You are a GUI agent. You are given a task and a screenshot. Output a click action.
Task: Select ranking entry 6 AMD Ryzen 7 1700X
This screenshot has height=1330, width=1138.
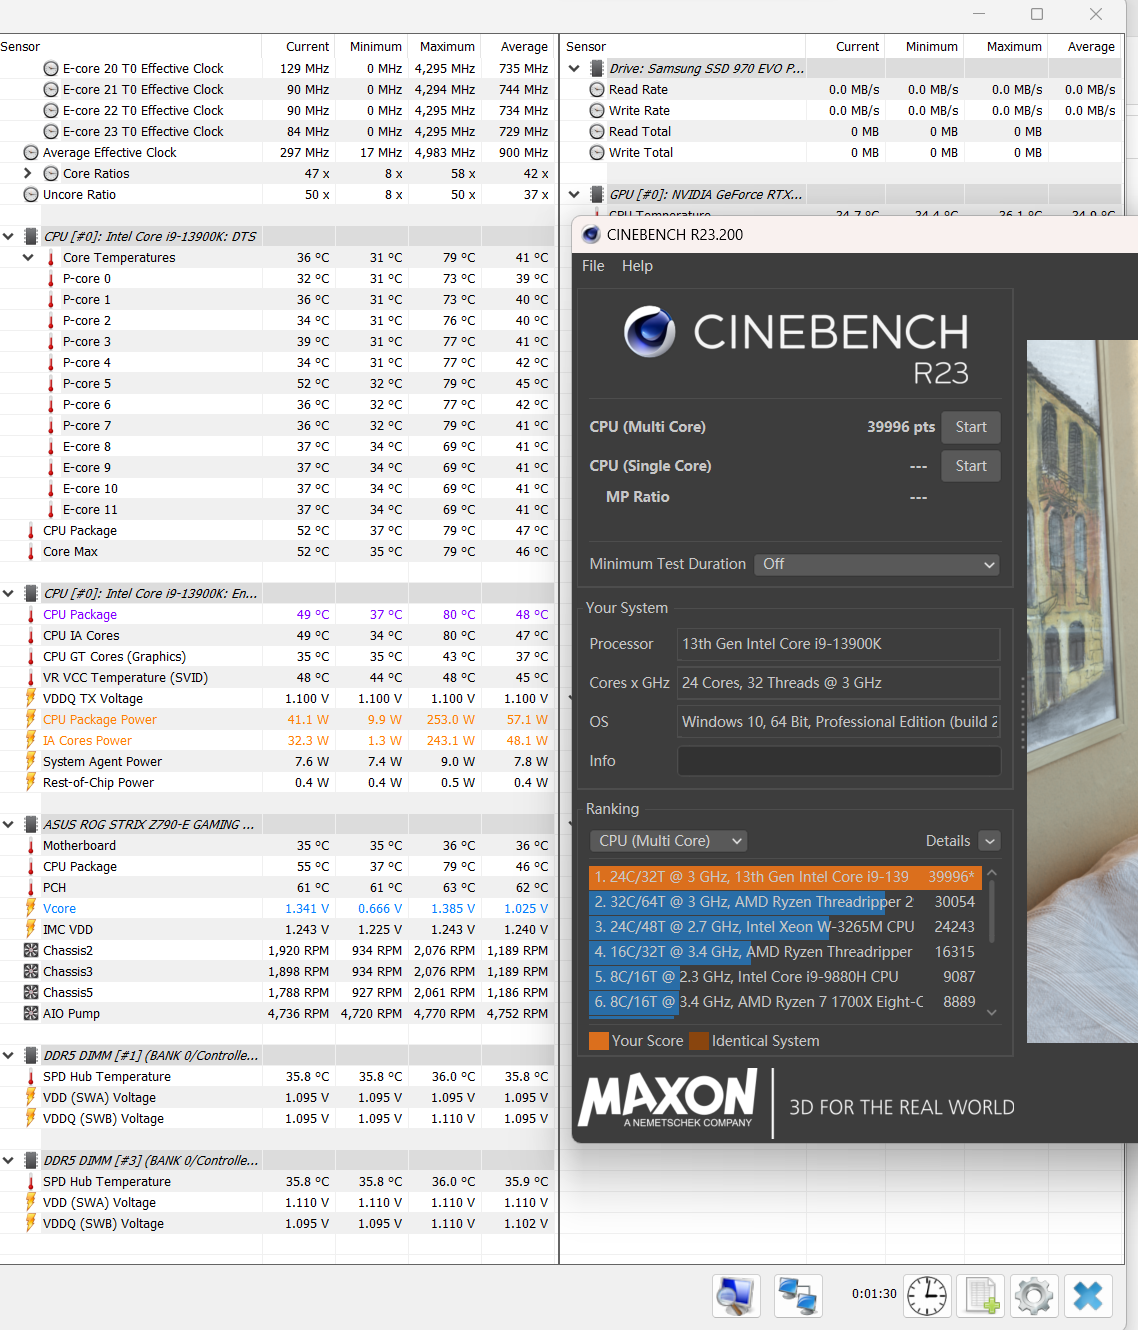785,1002
